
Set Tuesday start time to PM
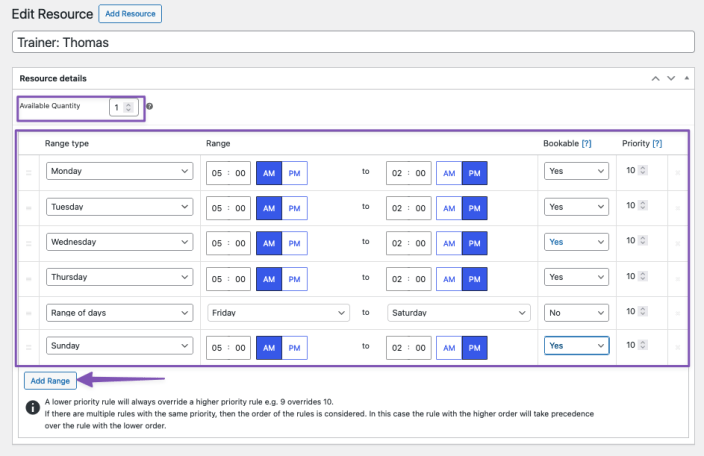coord(295,208)
